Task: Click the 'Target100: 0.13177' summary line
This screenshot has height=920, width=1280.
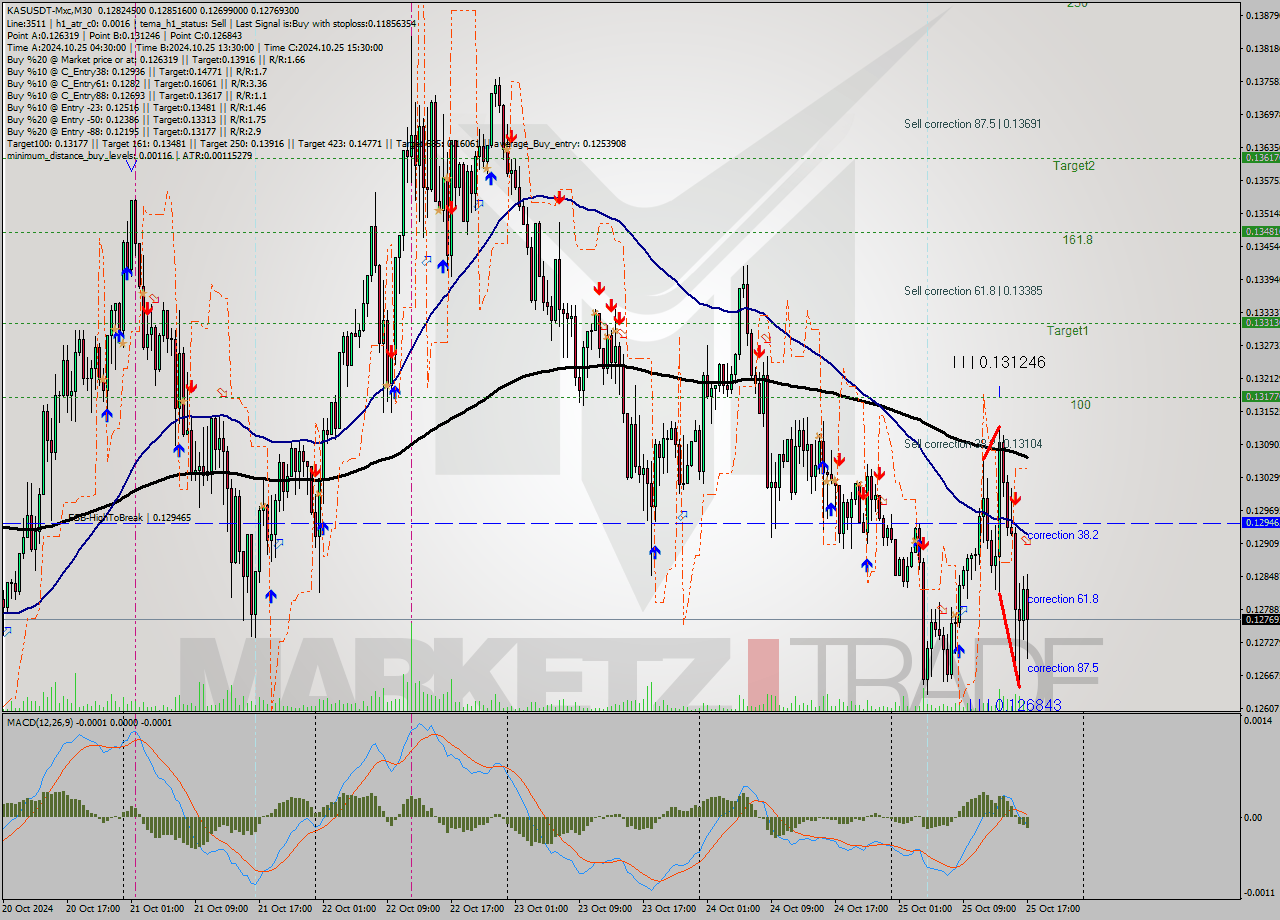Action: [316, 143]
